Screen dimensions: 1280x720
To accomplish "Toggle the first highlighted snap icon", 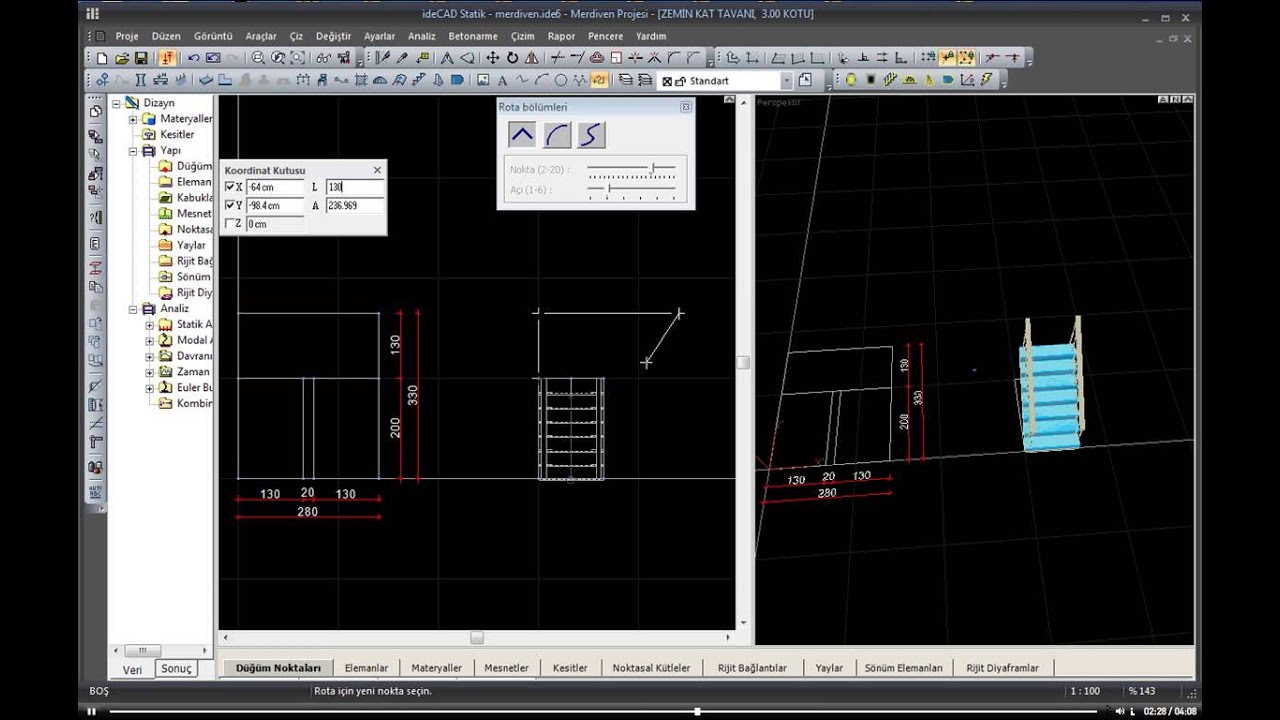I will 946,58.
